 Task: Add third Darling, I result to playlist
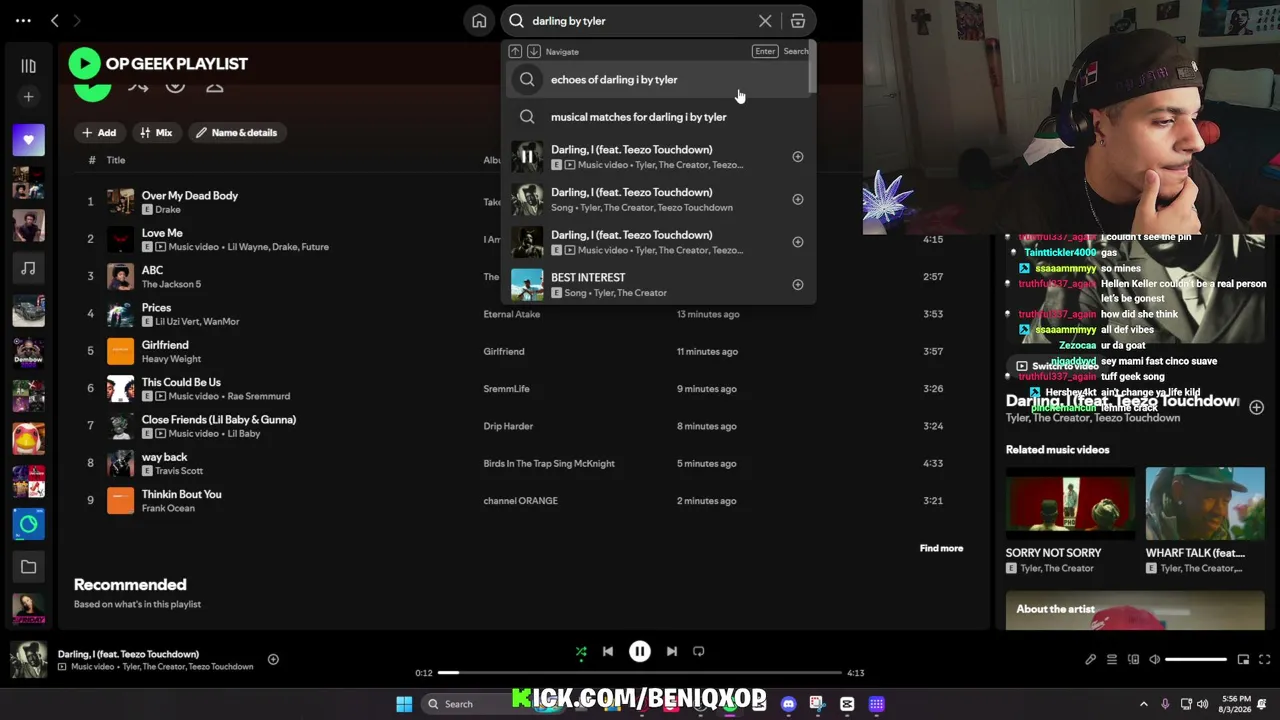[x=798, y=242]
